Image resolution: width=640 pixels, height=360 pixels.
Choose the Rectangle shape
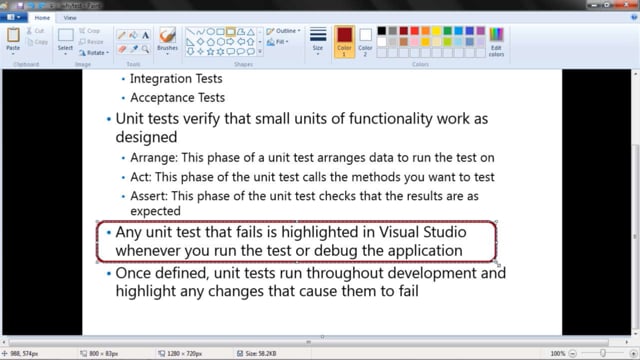tap(220, 32)
